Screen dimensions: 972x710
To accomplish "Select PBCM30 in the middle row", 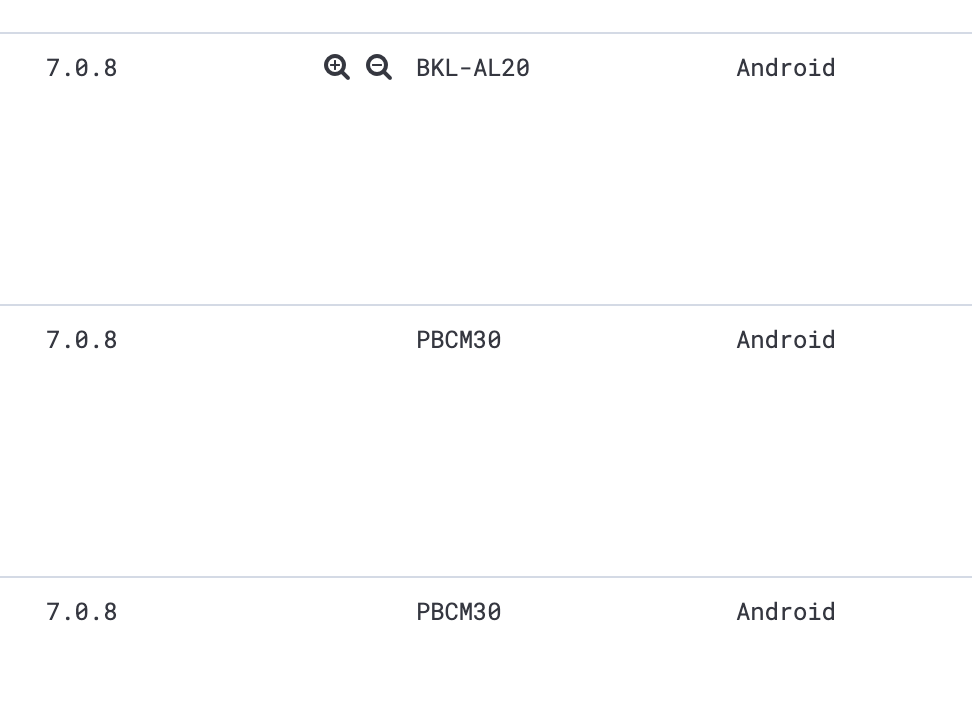I will point(459,340).
